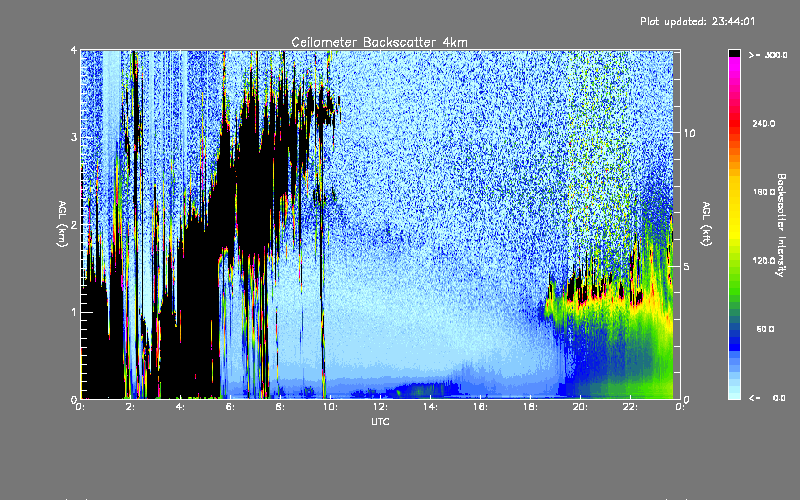Click the black top of the colorbar

coord(734,53)
